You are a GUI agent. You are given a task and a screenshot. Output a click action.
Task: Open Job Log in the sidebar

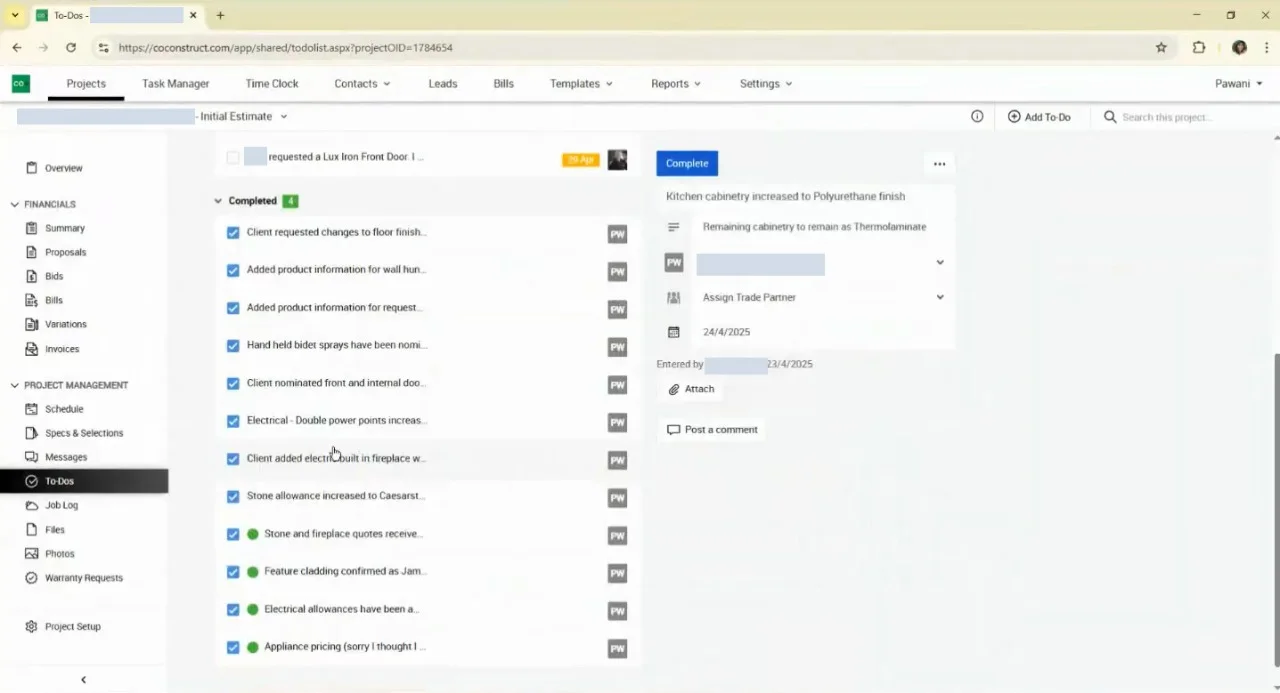[61, 505]
